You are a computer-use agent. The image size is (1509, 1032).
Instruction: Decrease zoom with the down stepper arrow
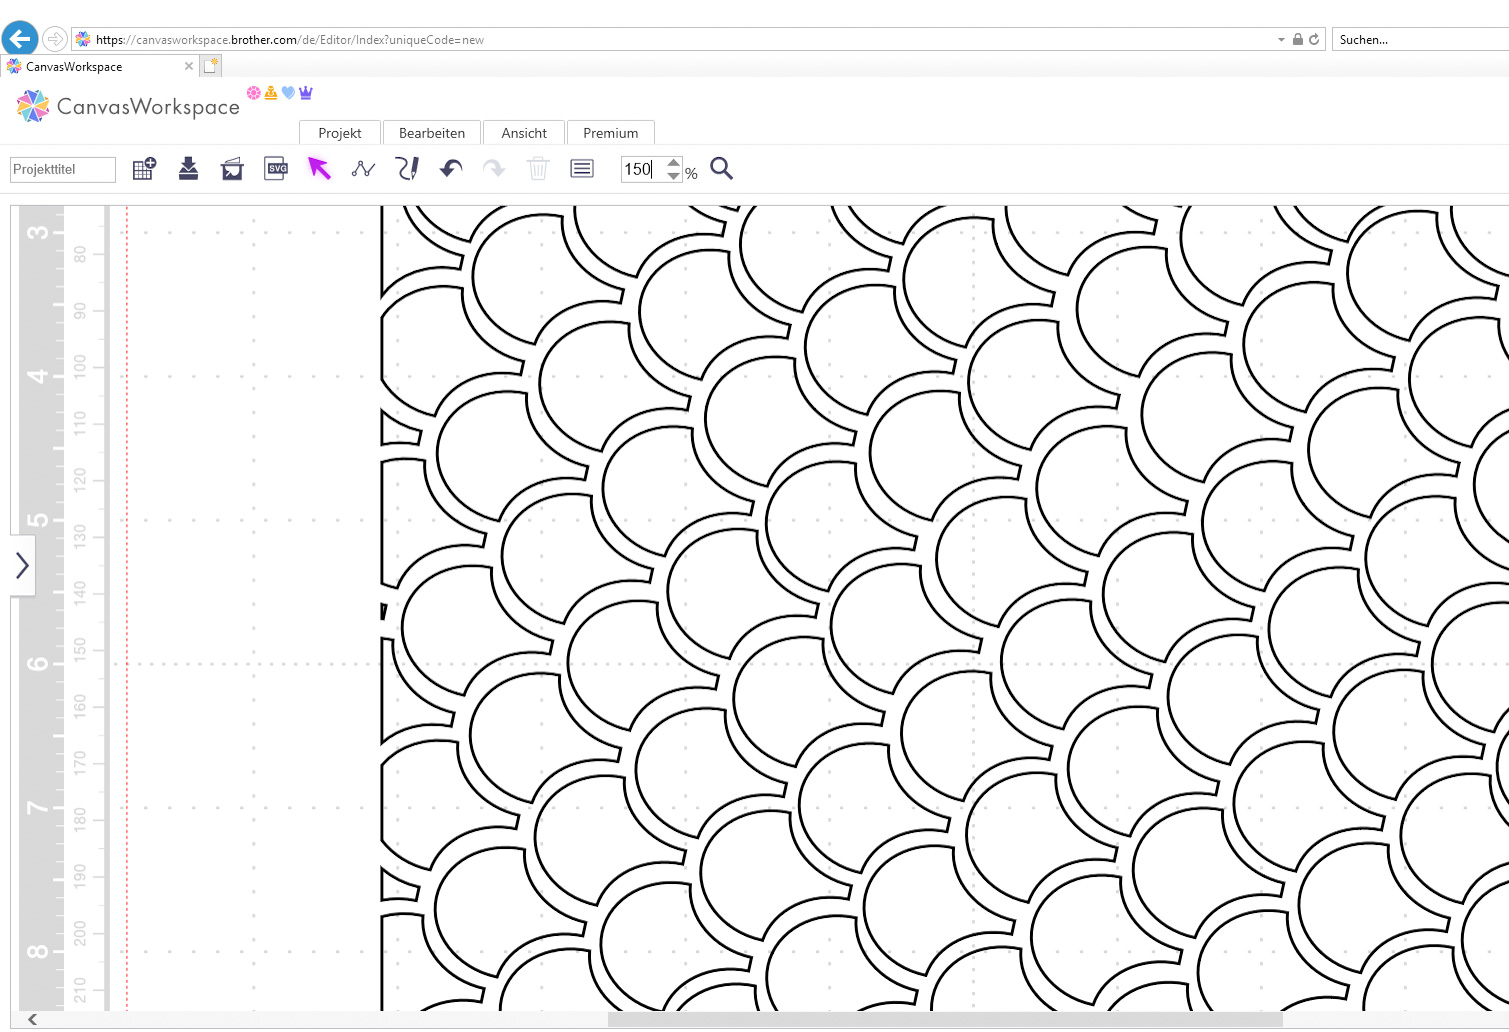tap(674, 176)
